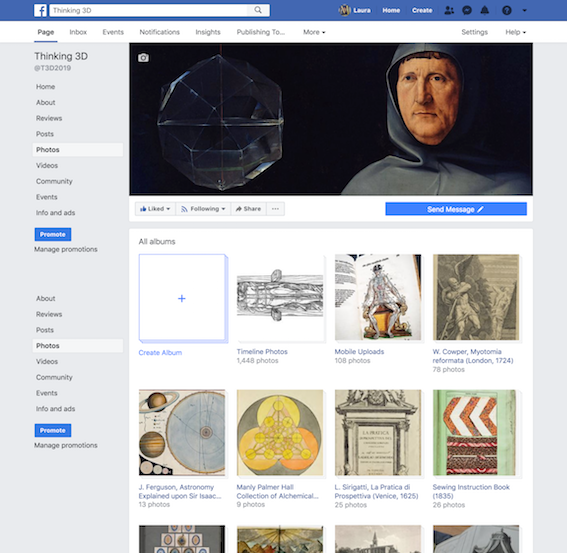Viewport: 567px width, 553px height.
Task: Click the upper Promote button
Action: click(53, 234)
